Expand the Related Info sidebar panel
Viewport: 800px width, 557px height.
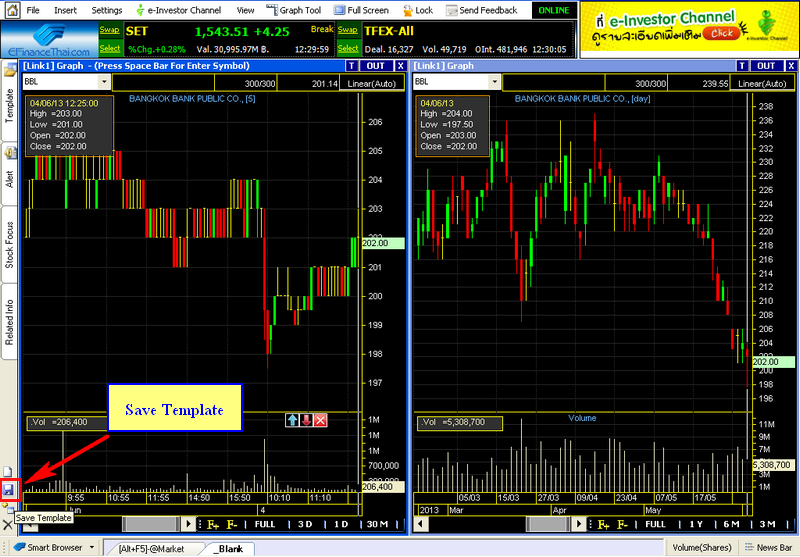coord(9,322)
